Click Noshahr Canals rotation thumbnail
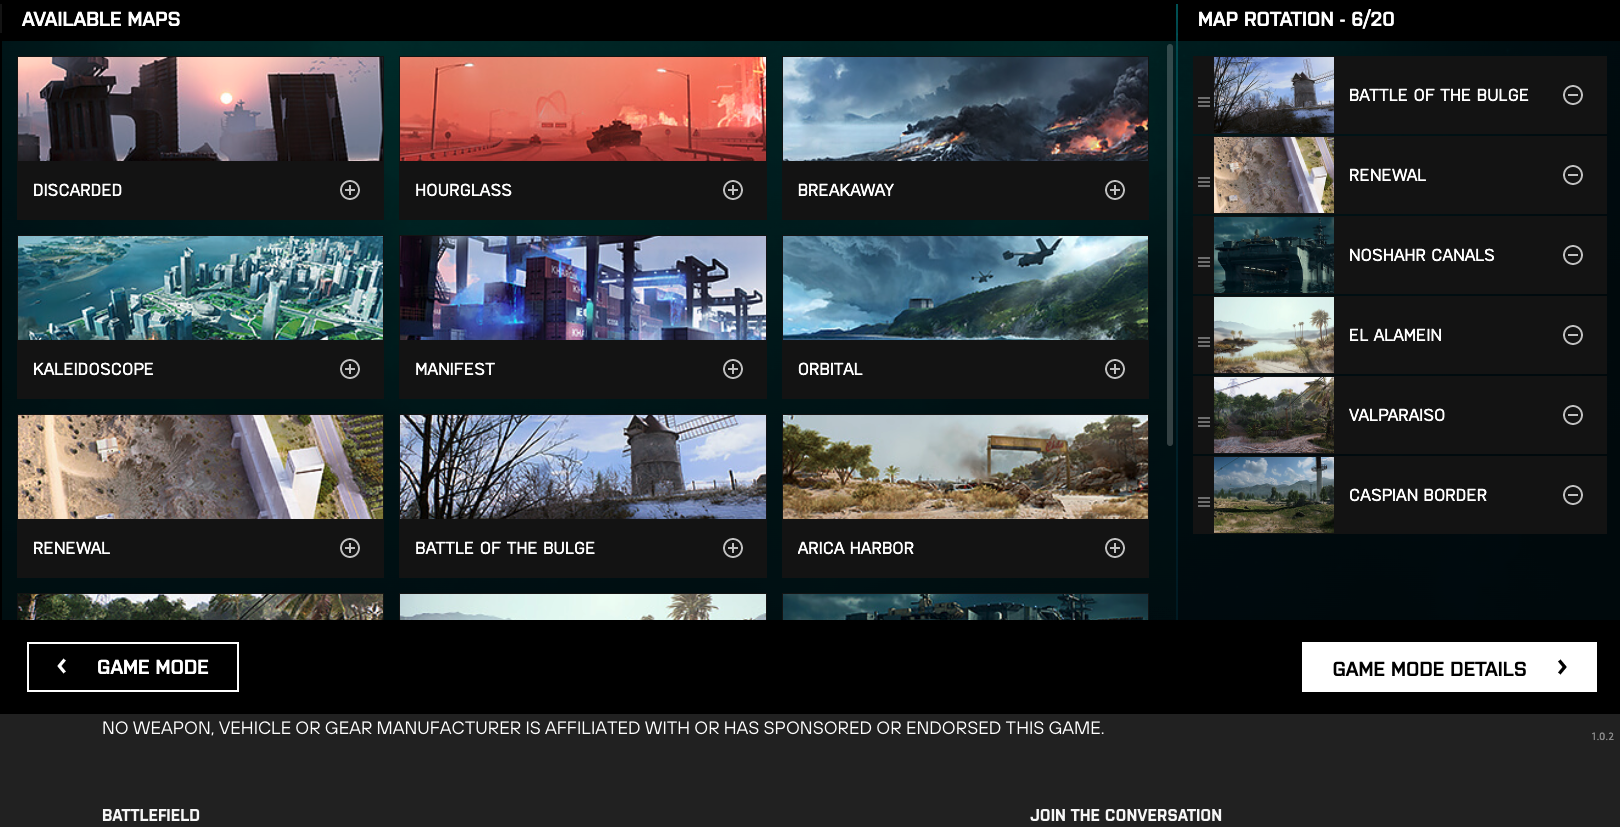The width and height of the screenshot is (1620, 827). [1274, 255]
